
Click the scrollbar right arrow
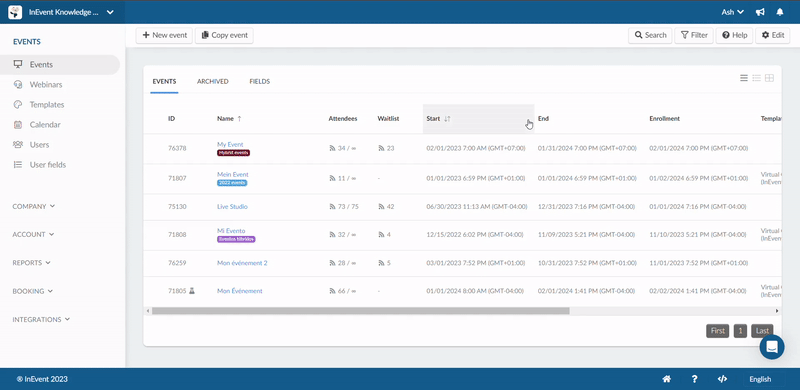(778, 310)
